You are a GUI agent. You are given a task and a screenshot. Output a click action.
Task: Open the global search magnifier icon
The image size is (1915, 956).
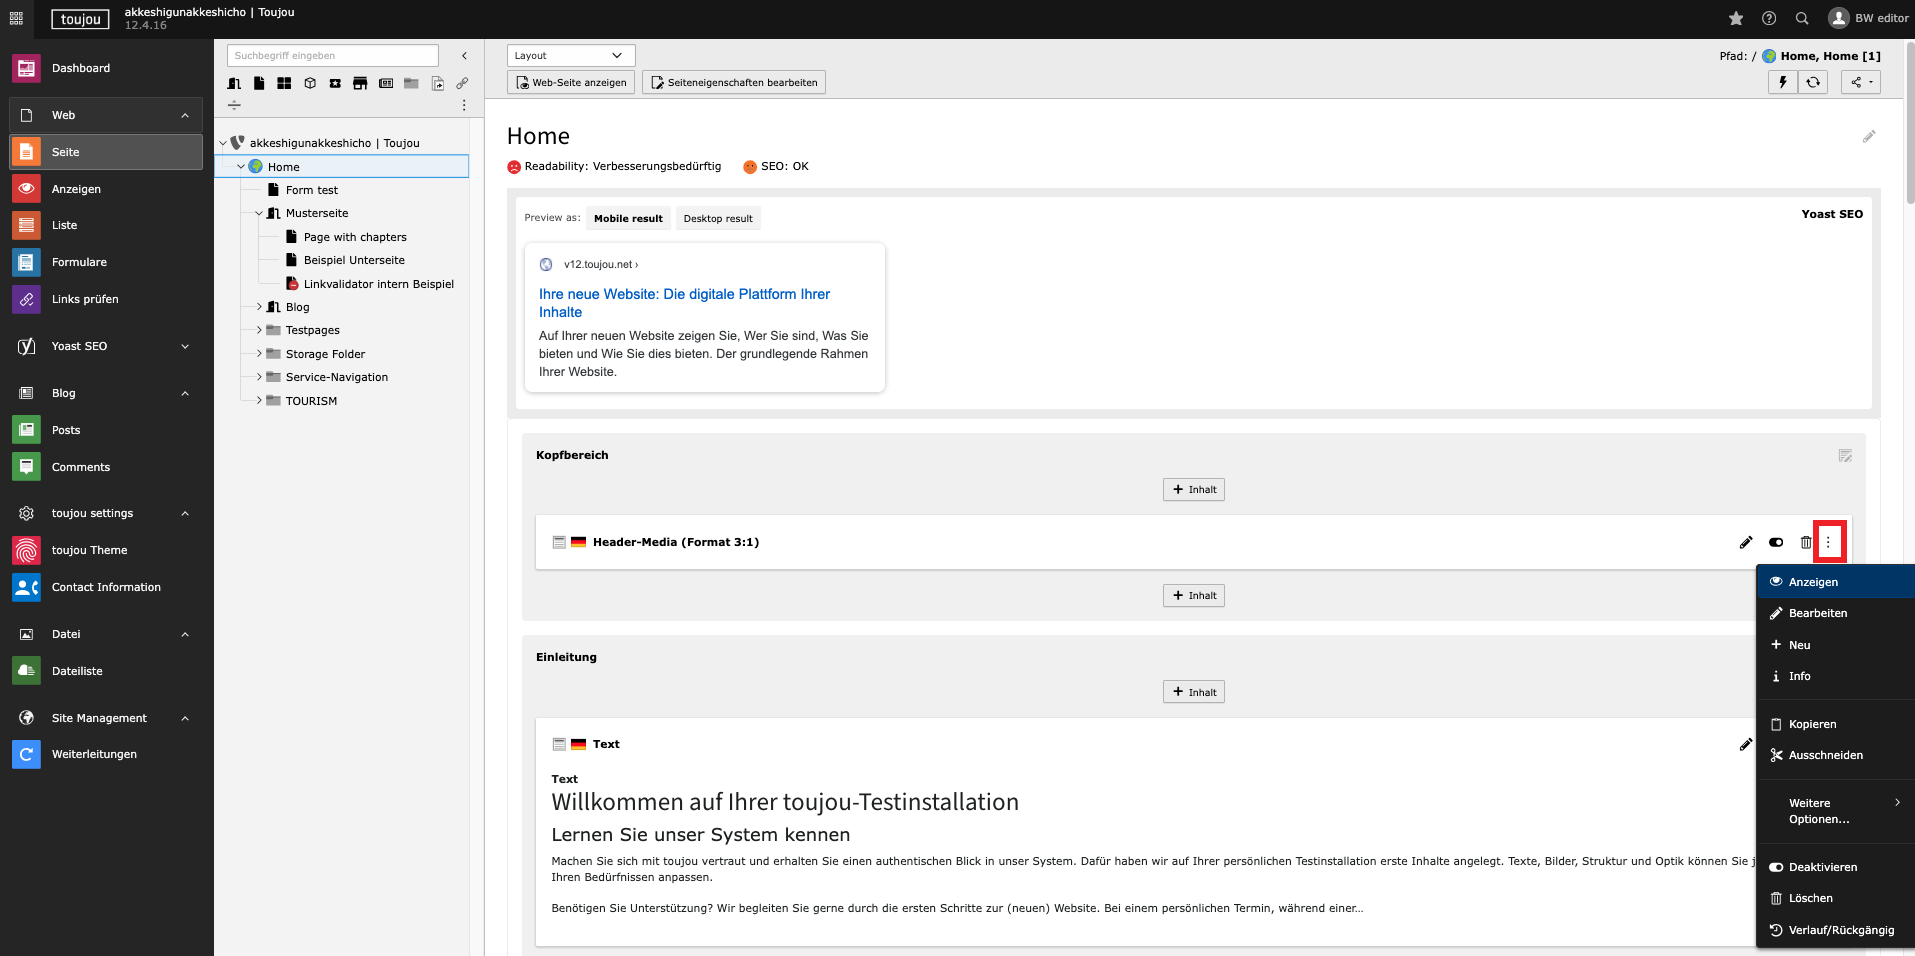pos(1802,18)
